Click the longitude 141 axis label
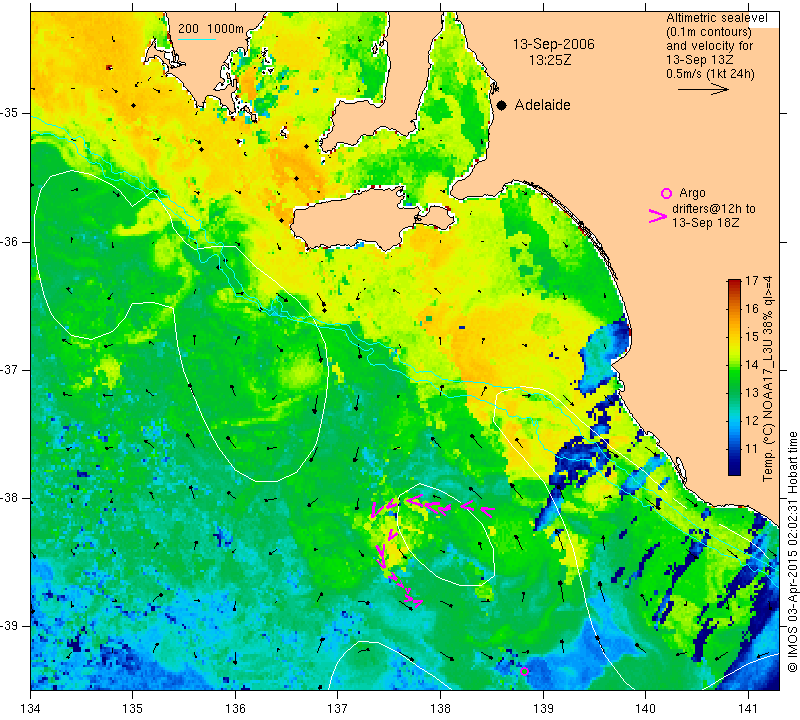 click(x=748, y=709)
